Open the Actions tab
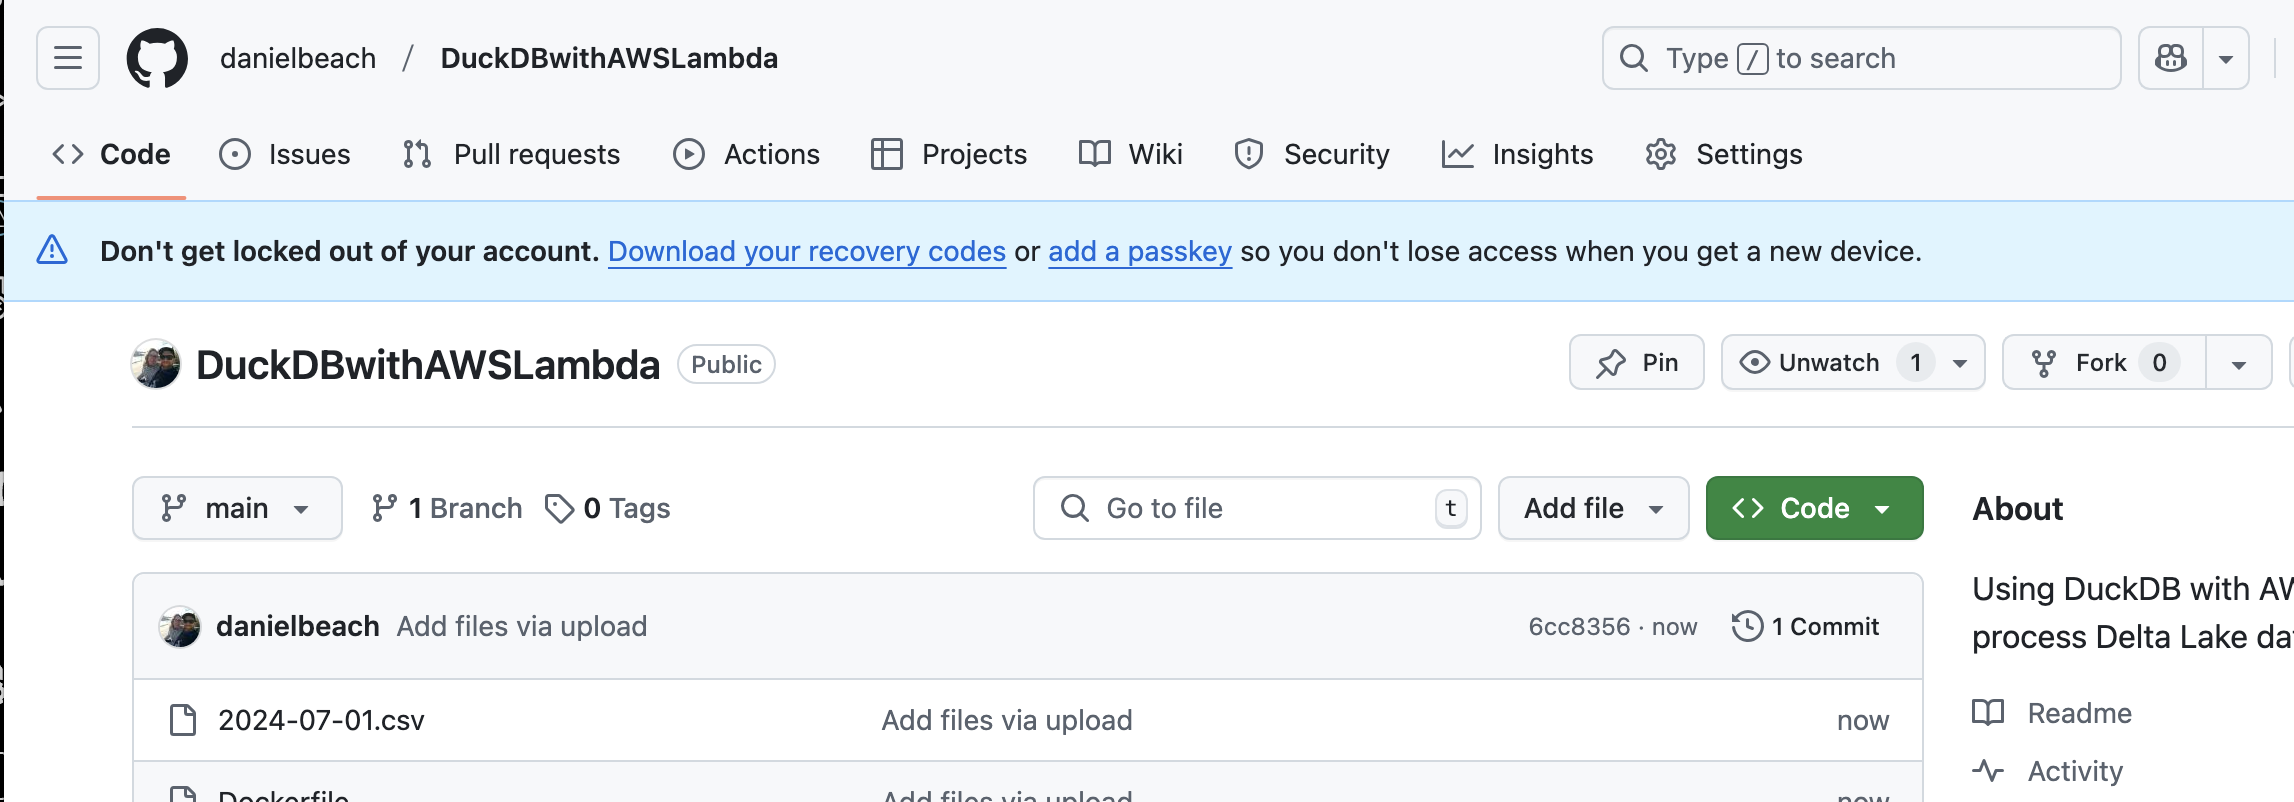2294x802 pixels. click(x=746, y=154)
